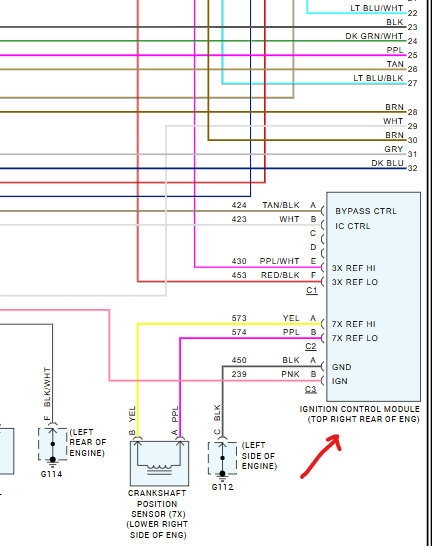Click the BRN label at pin 28
This screenshot has height=546, width=433.
[394, 107]
